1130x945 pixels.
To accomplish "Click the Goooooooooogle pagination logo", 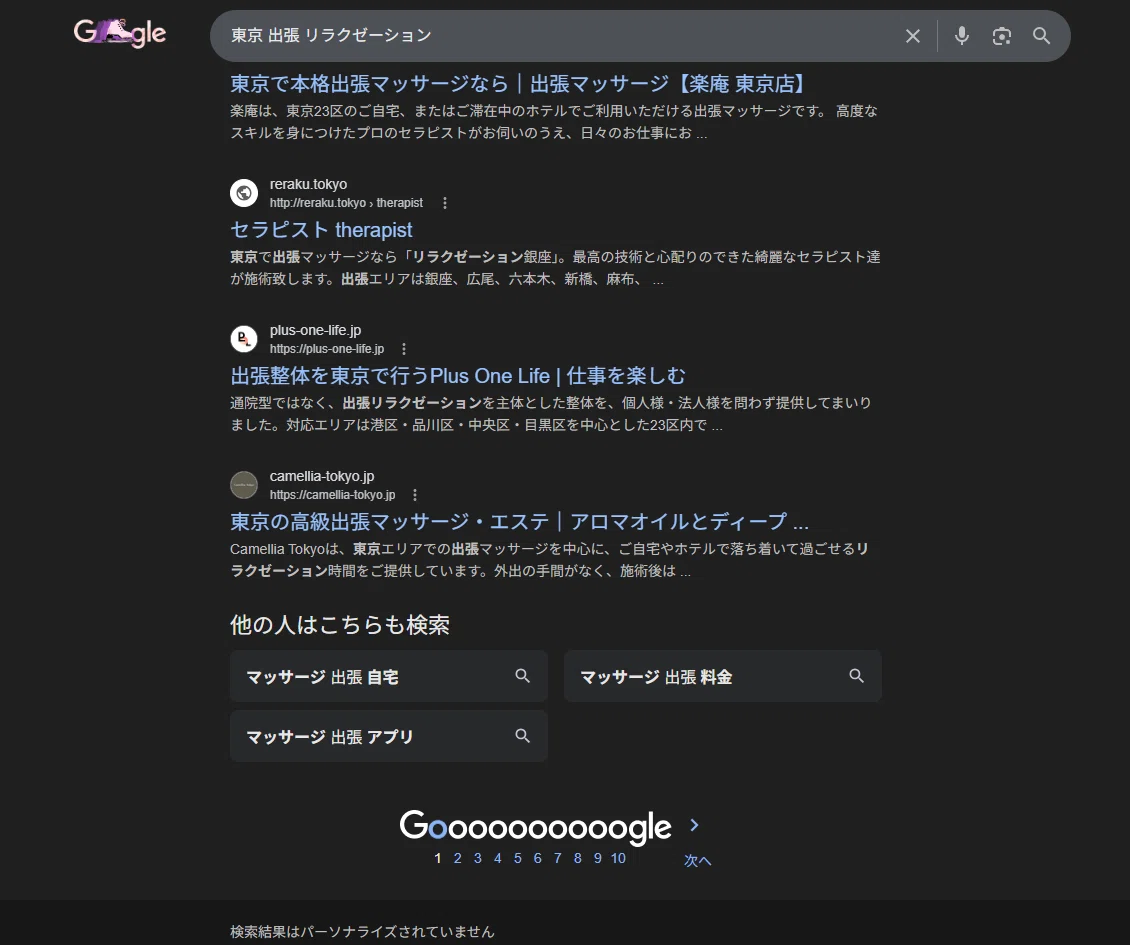I will [535, 827].
